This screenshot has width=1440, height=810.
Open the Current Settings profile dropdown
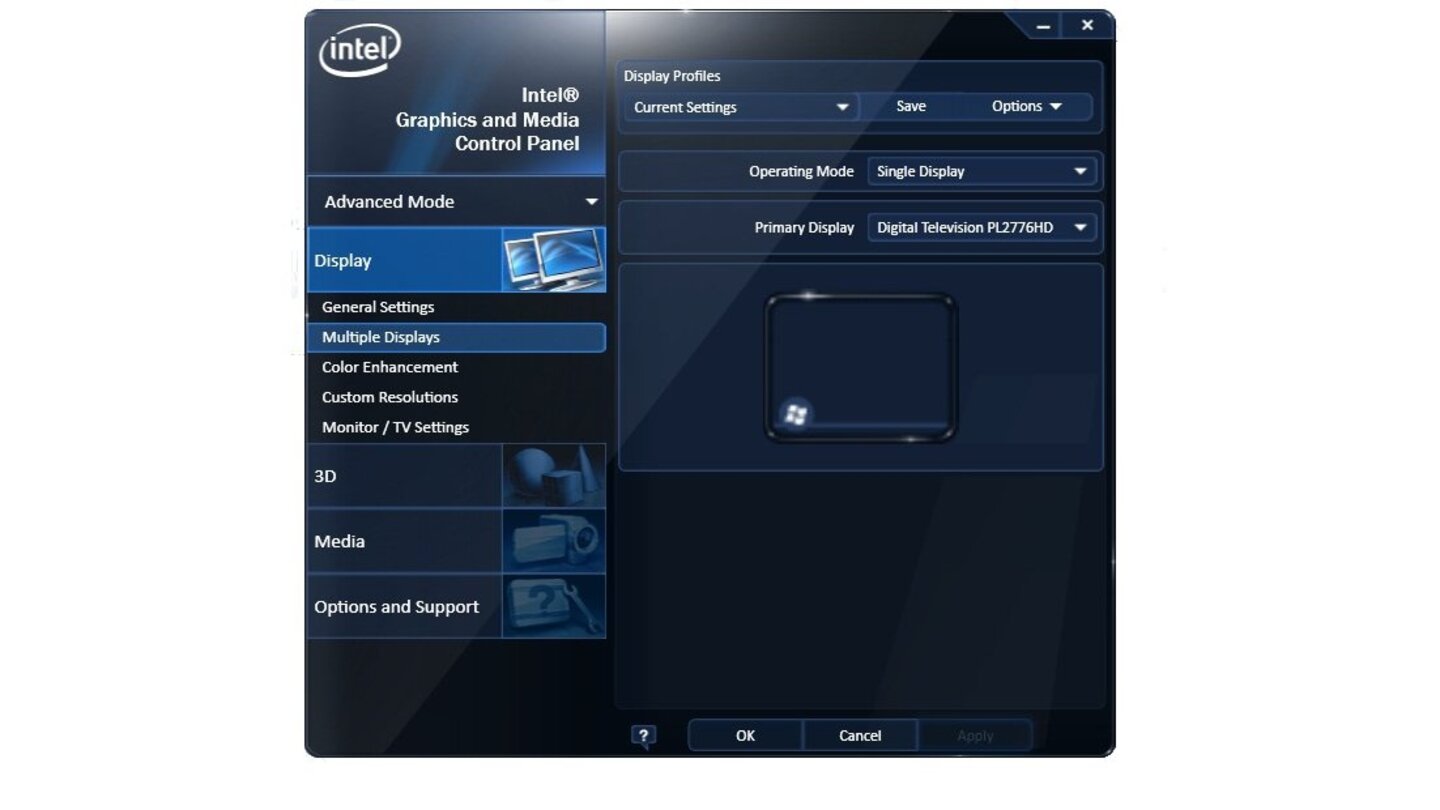(741, 107)
